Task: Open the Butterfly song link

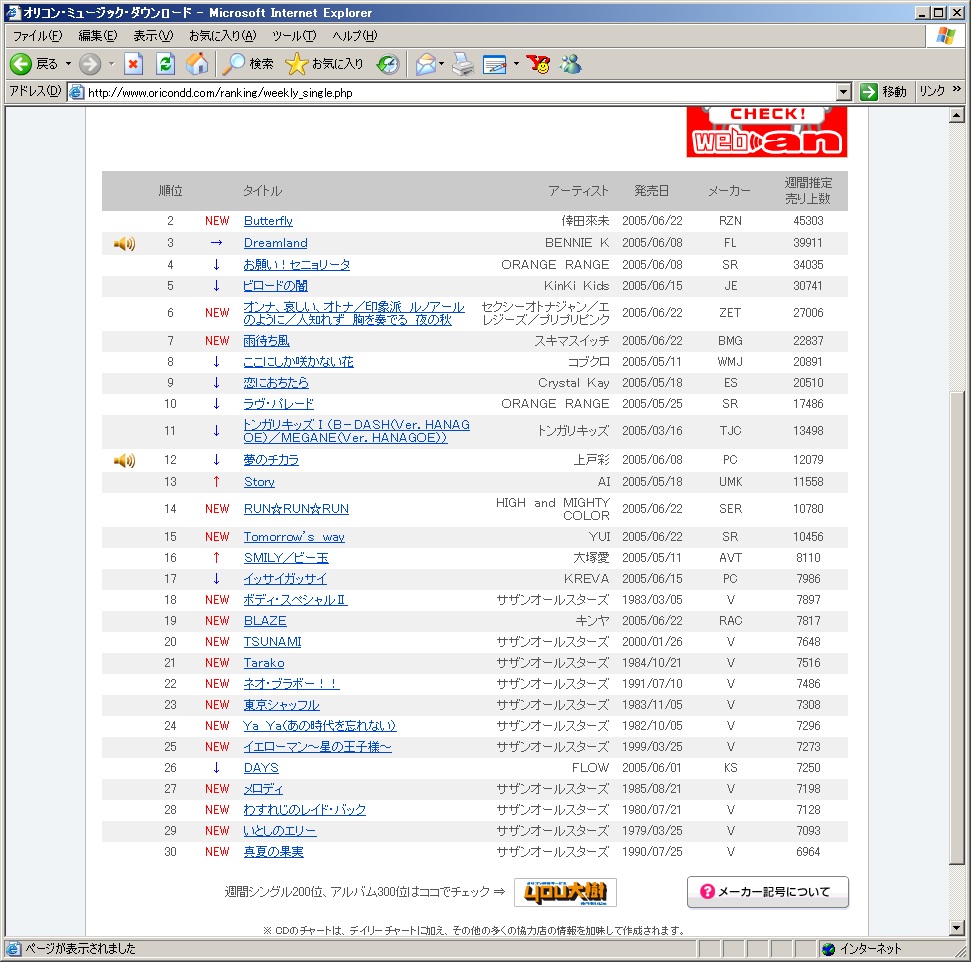Action: [268, 221]
